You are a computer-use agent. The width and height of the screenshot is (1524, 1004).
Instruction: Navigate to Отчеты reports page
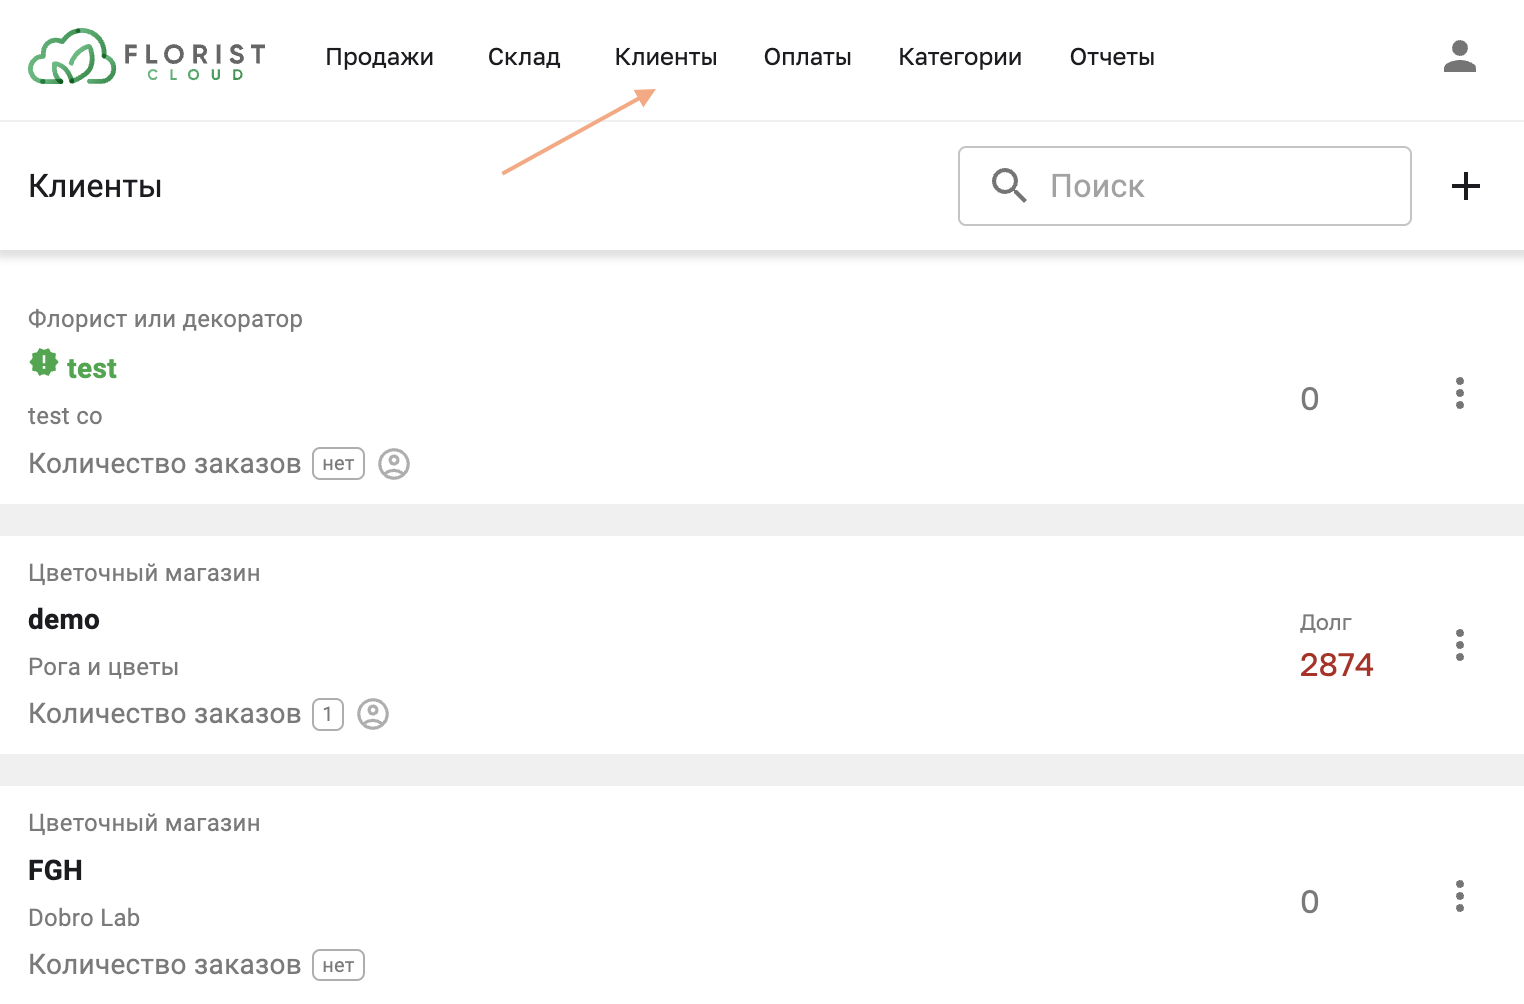tap(1112, 57)
